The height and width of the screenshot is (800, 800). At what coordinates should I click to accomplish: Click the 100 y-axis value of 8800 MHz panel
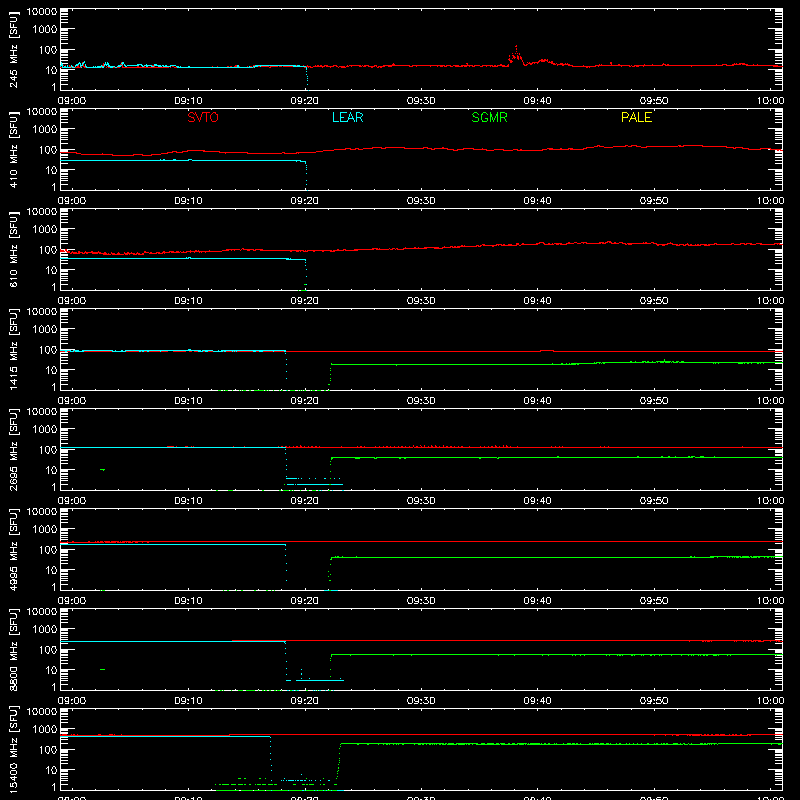(48, 649)
